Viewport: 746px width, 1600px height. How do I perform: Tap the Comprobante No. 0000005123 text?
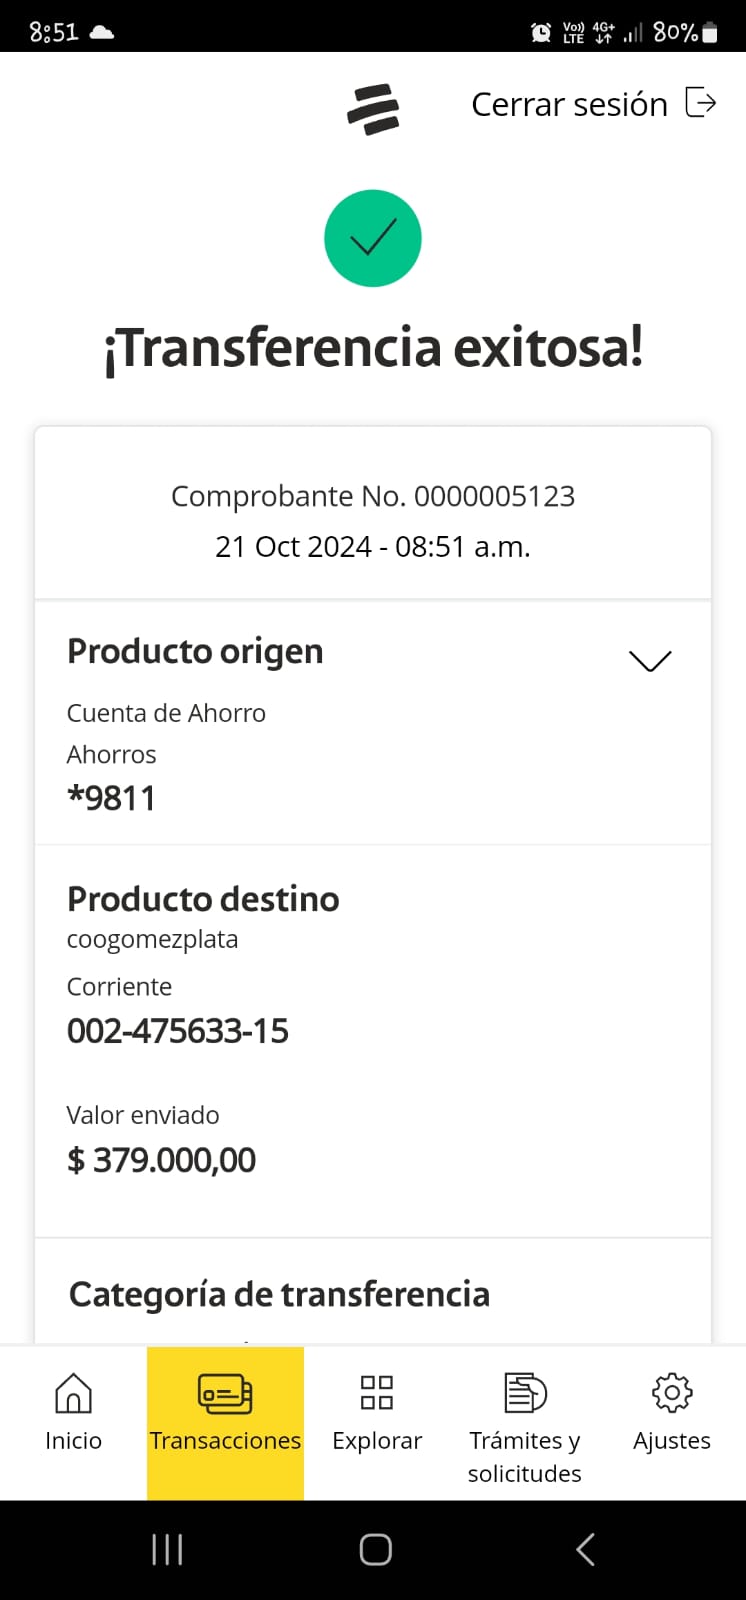point(373,496)
